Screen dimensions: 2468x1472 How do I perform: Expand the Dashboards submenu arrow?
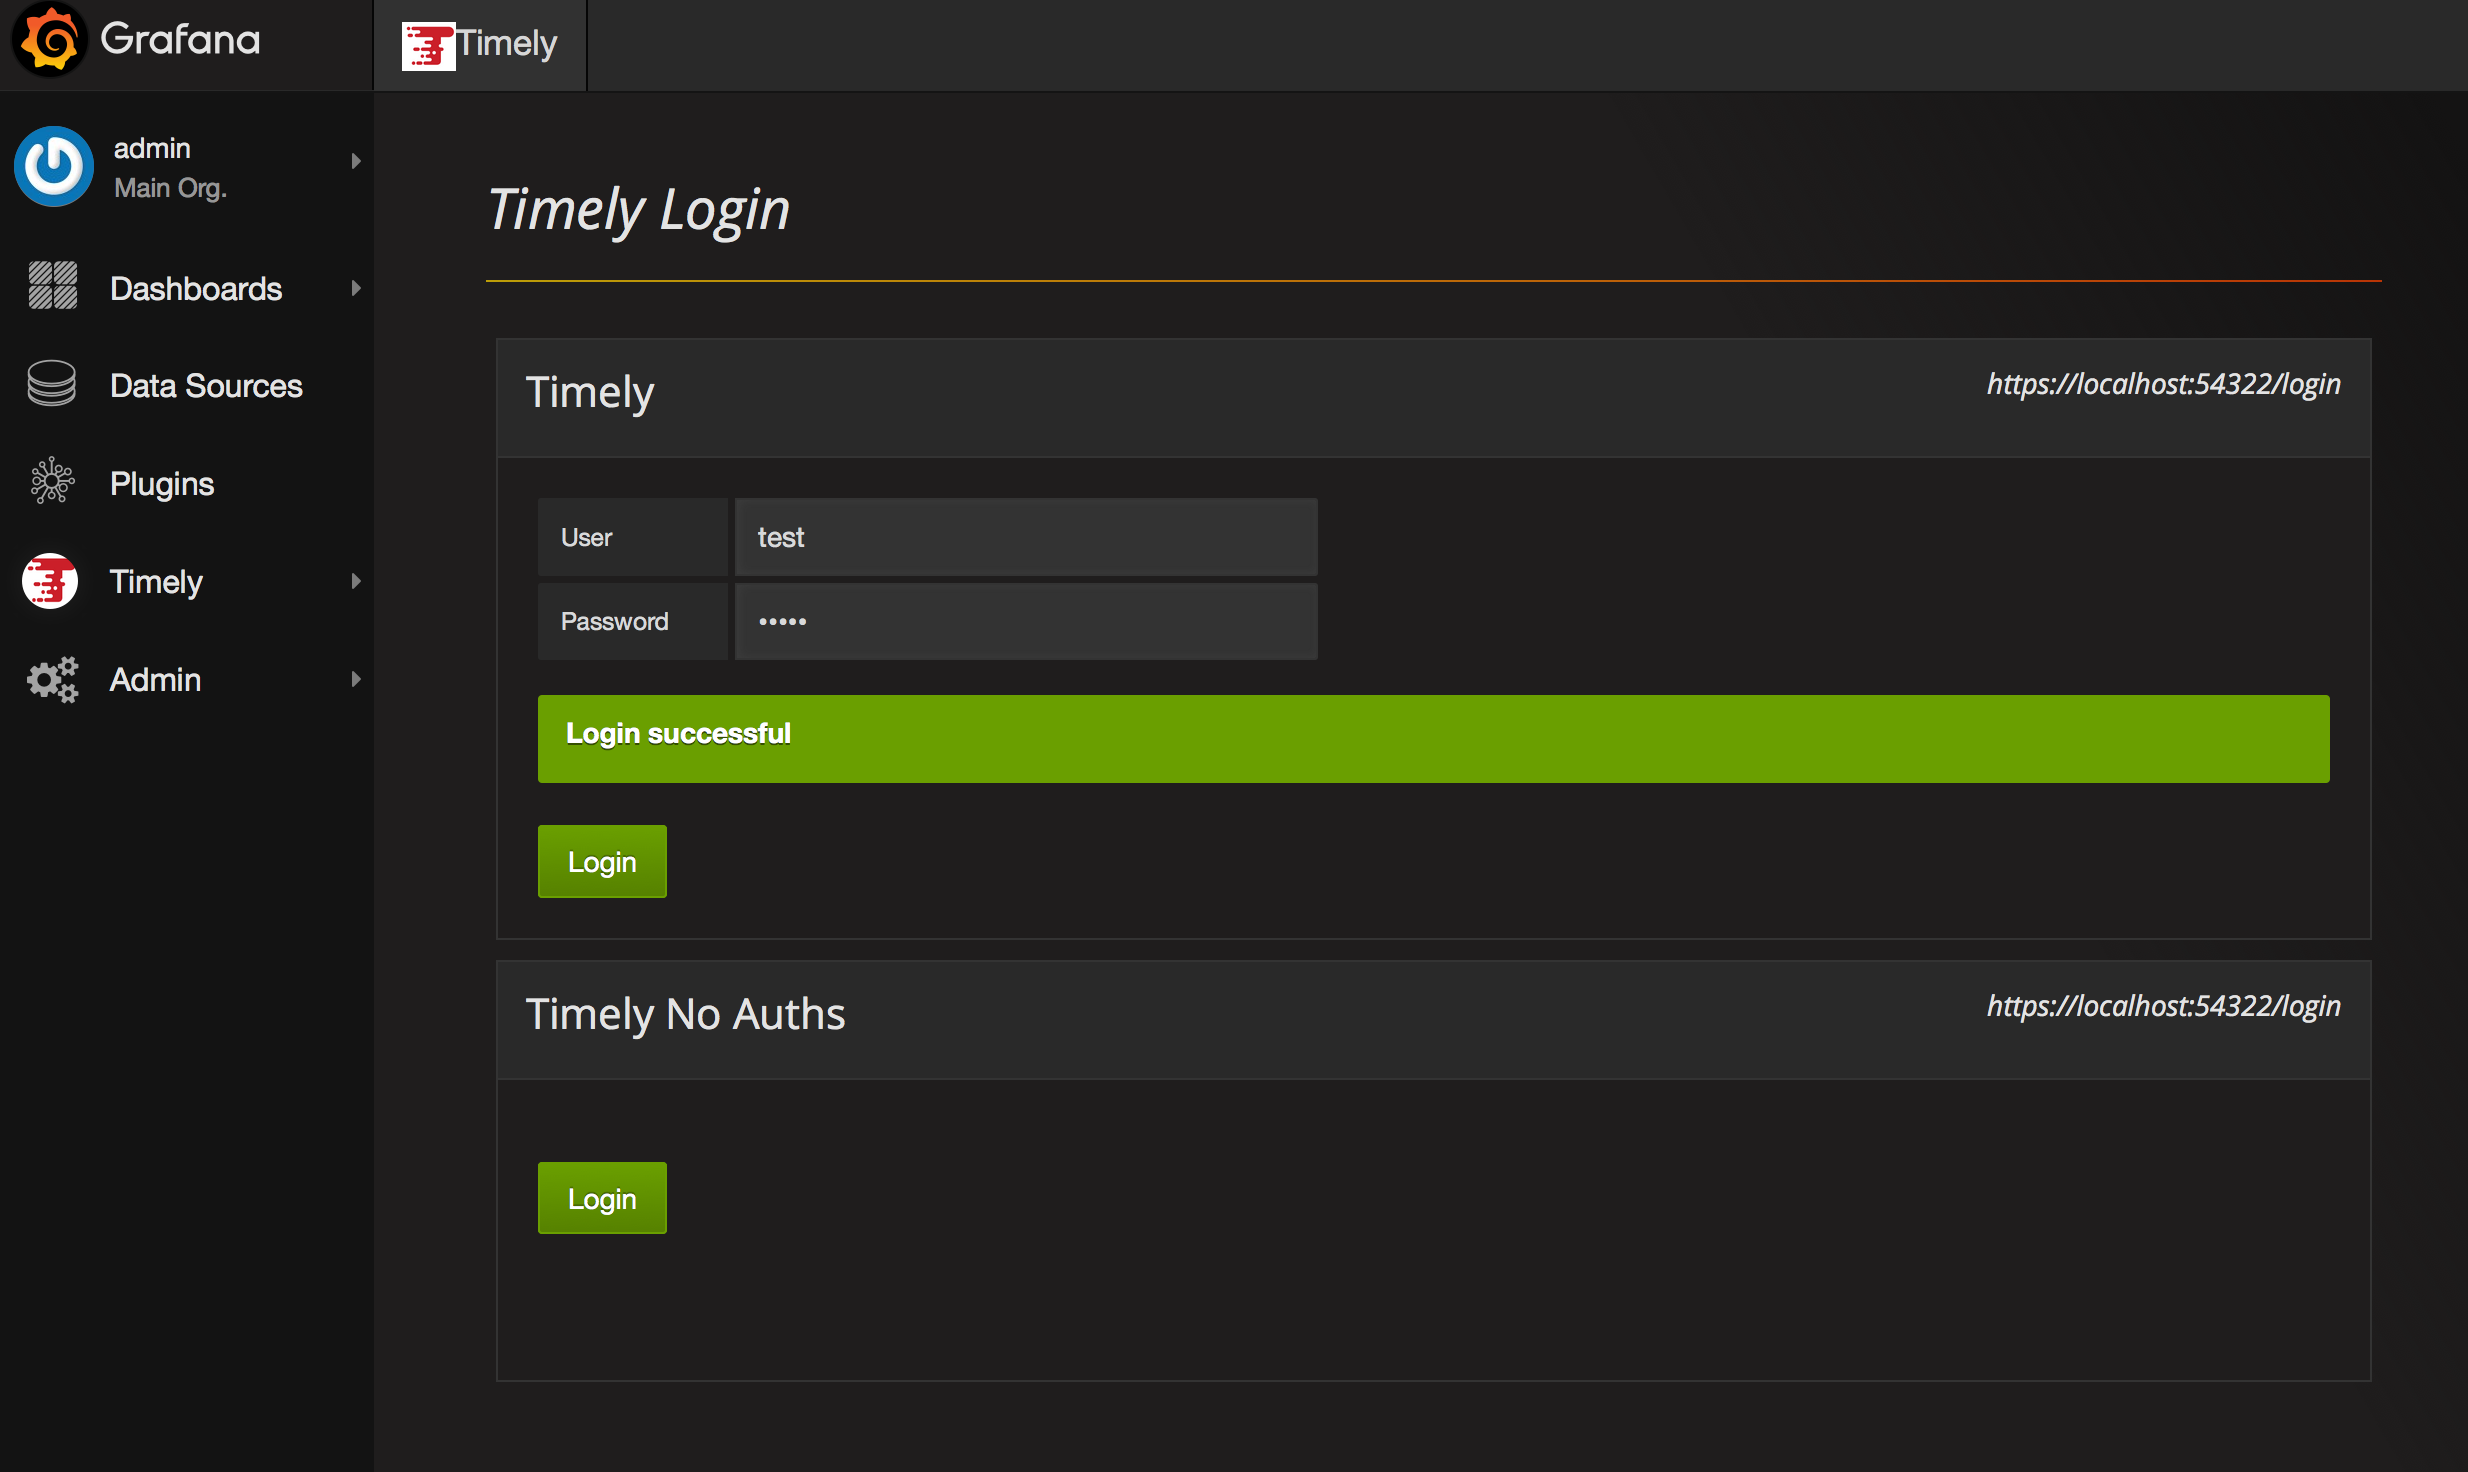tap(355, 288)
